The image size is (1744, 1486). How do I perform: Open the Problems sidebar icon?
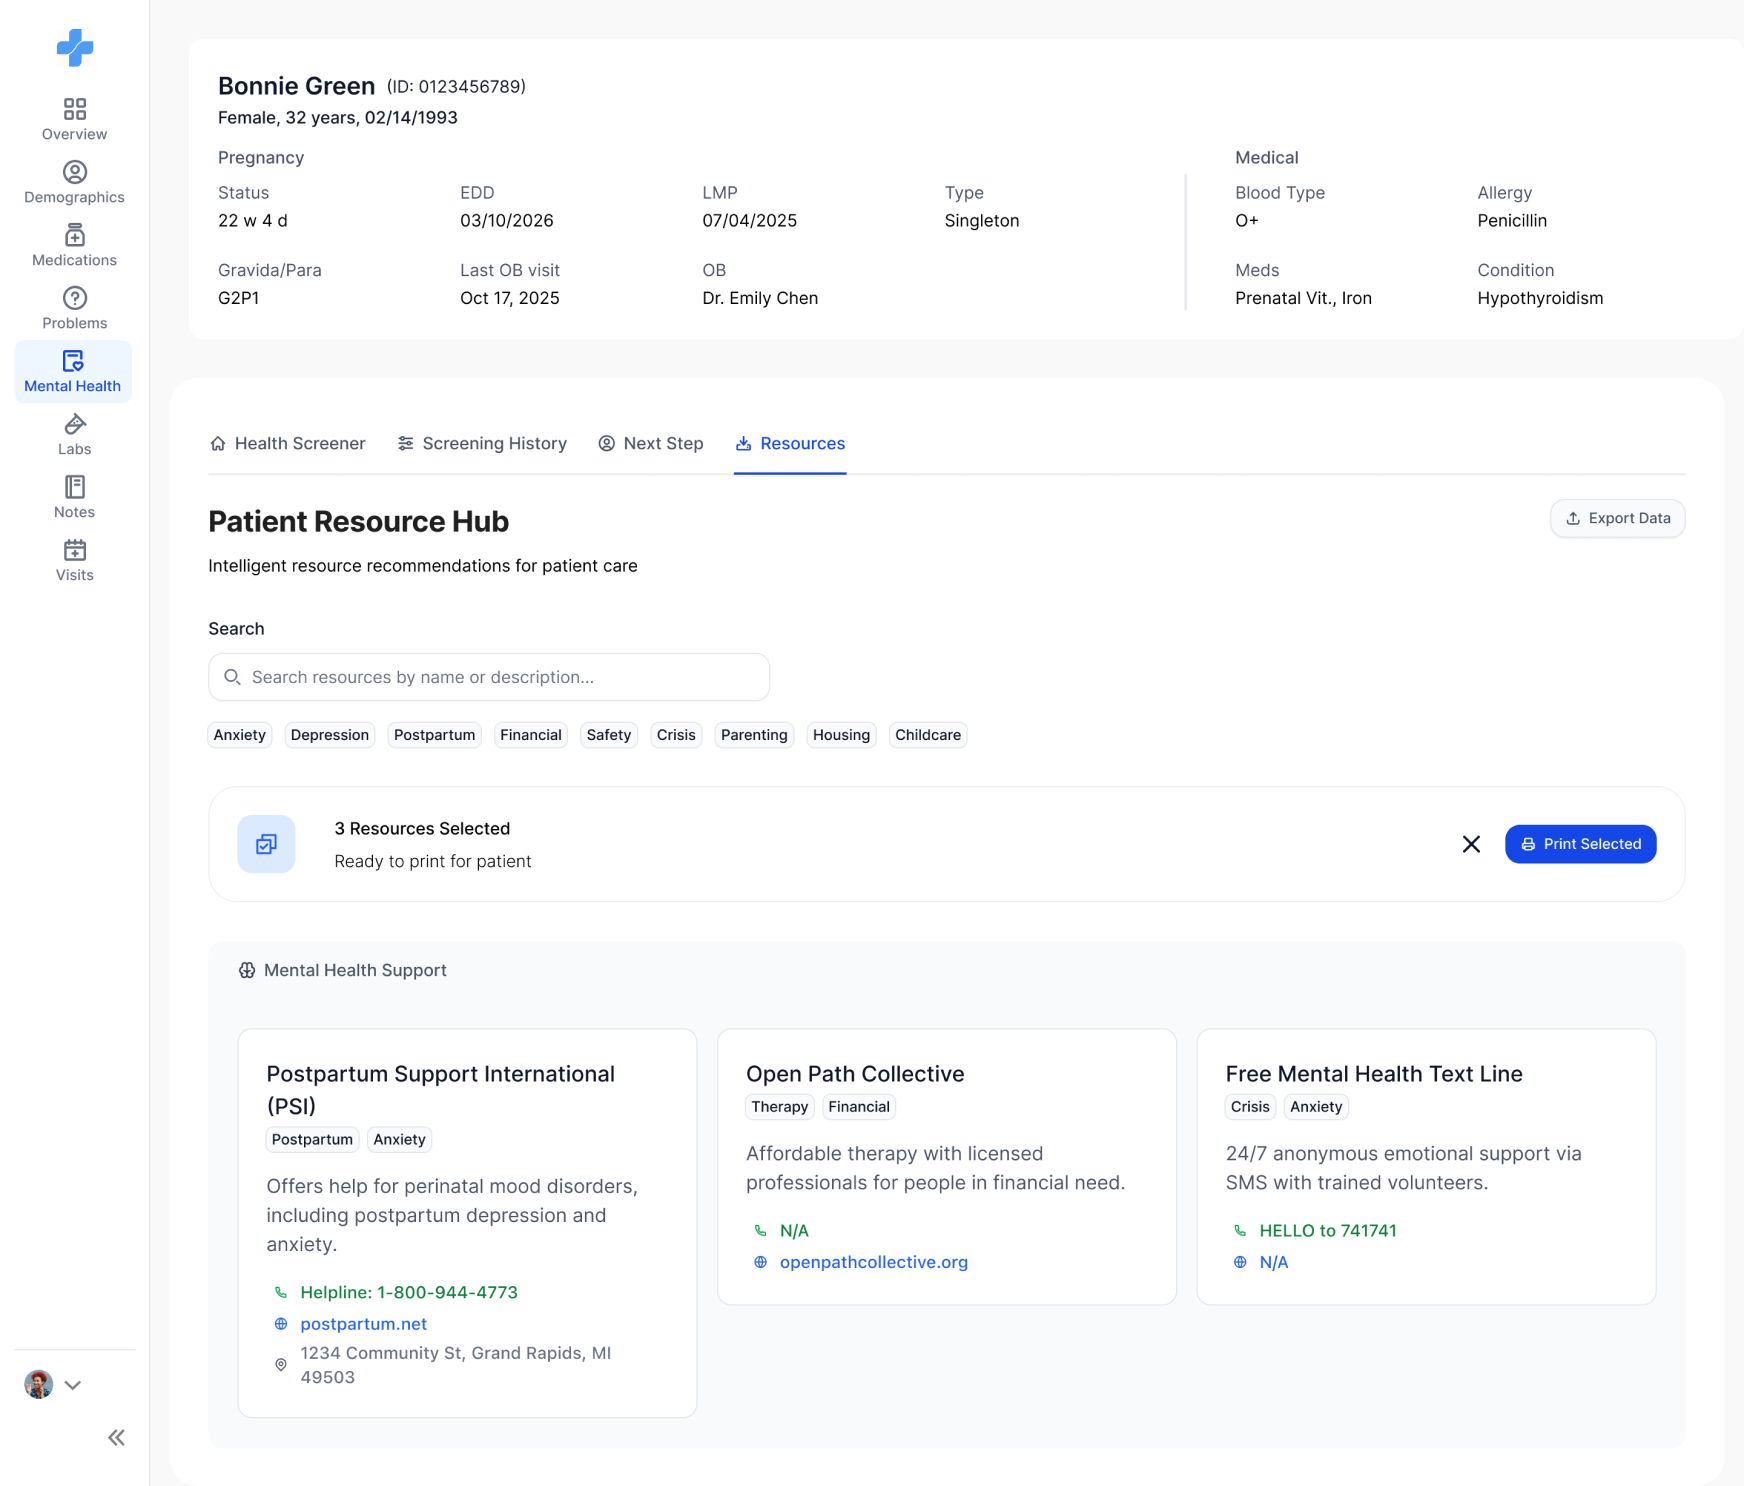[75, 298]
